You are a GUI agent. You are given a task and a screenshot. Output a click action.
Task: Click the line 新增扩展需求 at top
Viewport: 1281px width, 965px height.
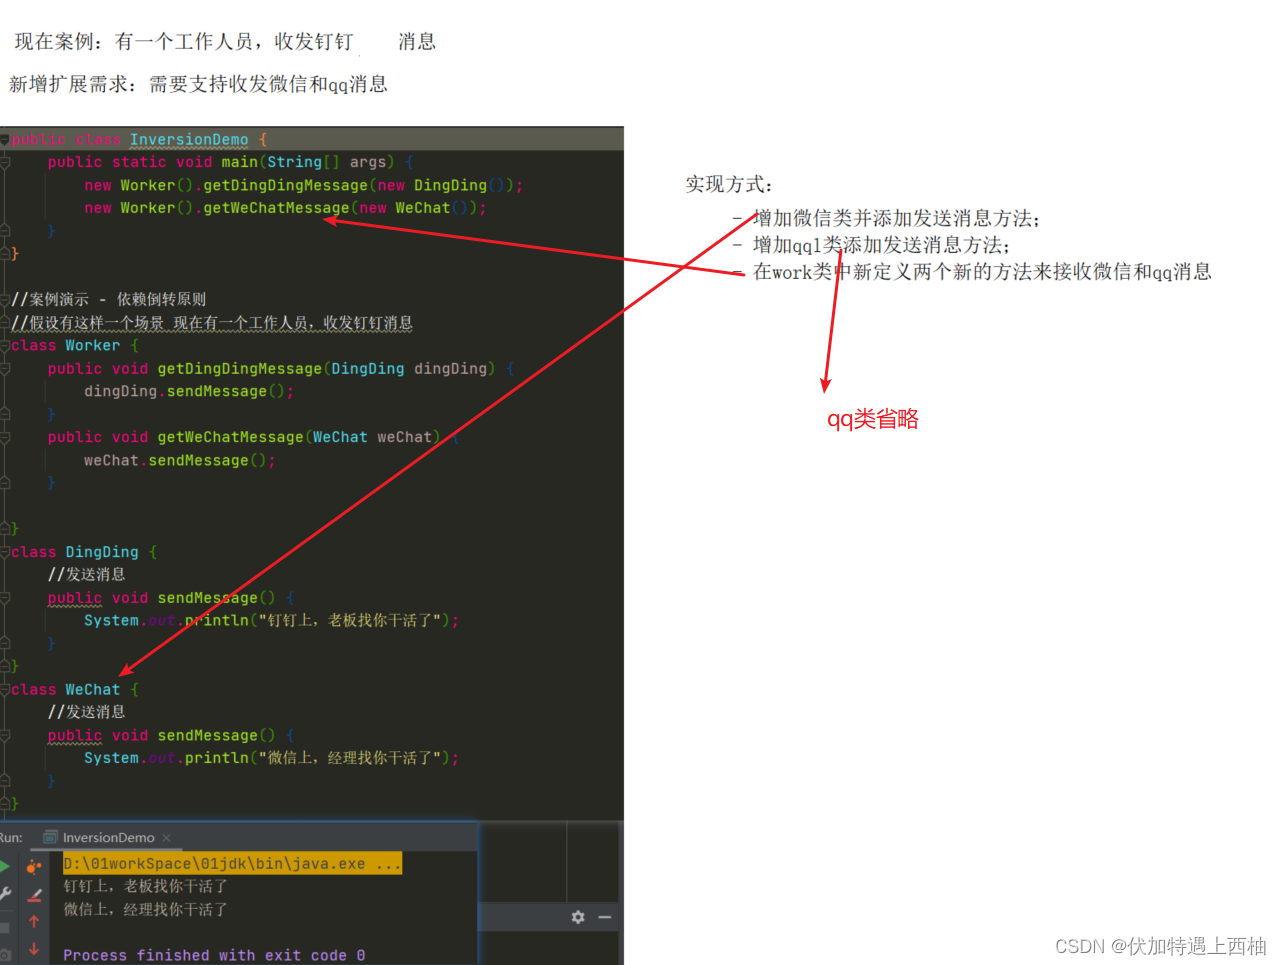199,84
